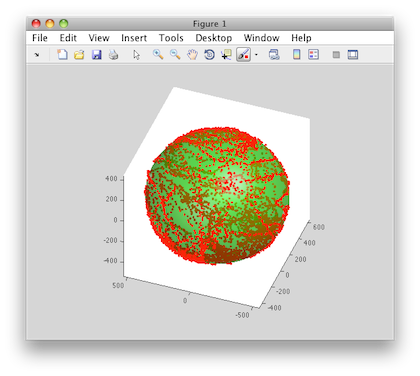Open the Desktop menu

(214, 38)
